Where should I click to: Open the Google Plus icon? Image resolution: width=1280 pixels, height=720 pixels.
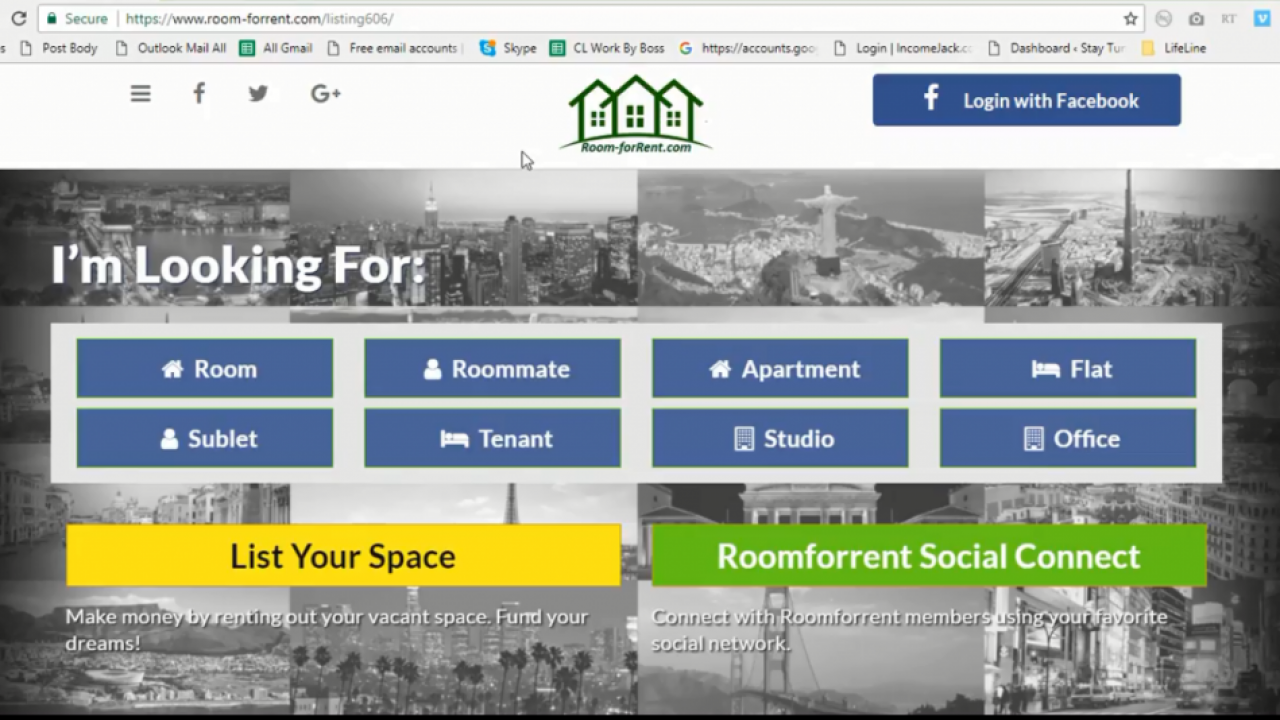point(325,94)
